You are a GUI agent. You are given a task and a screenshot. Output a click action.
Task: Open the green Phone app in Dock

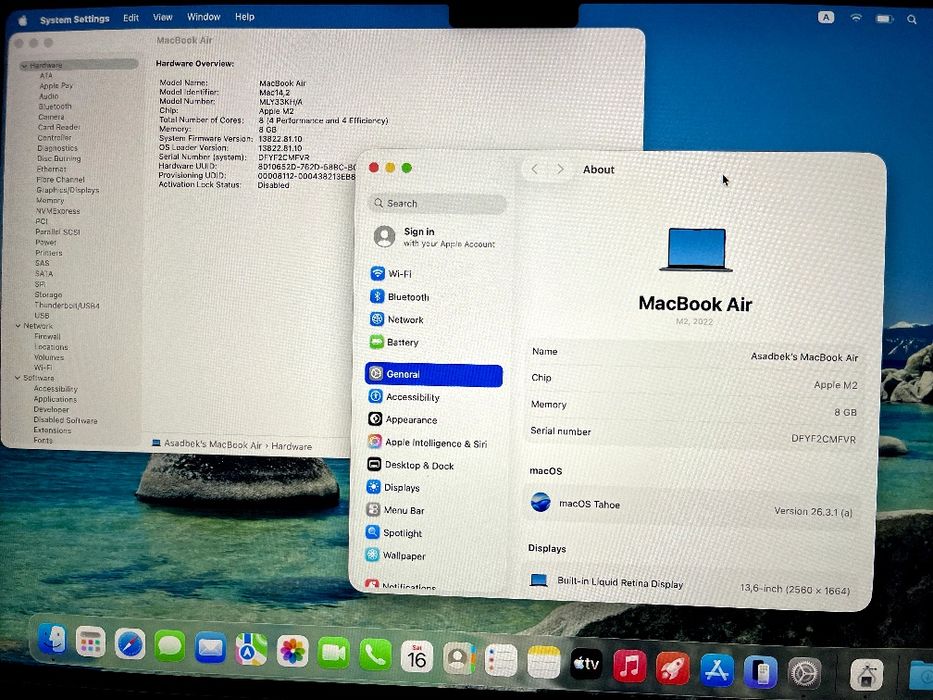tap(375, 655)
